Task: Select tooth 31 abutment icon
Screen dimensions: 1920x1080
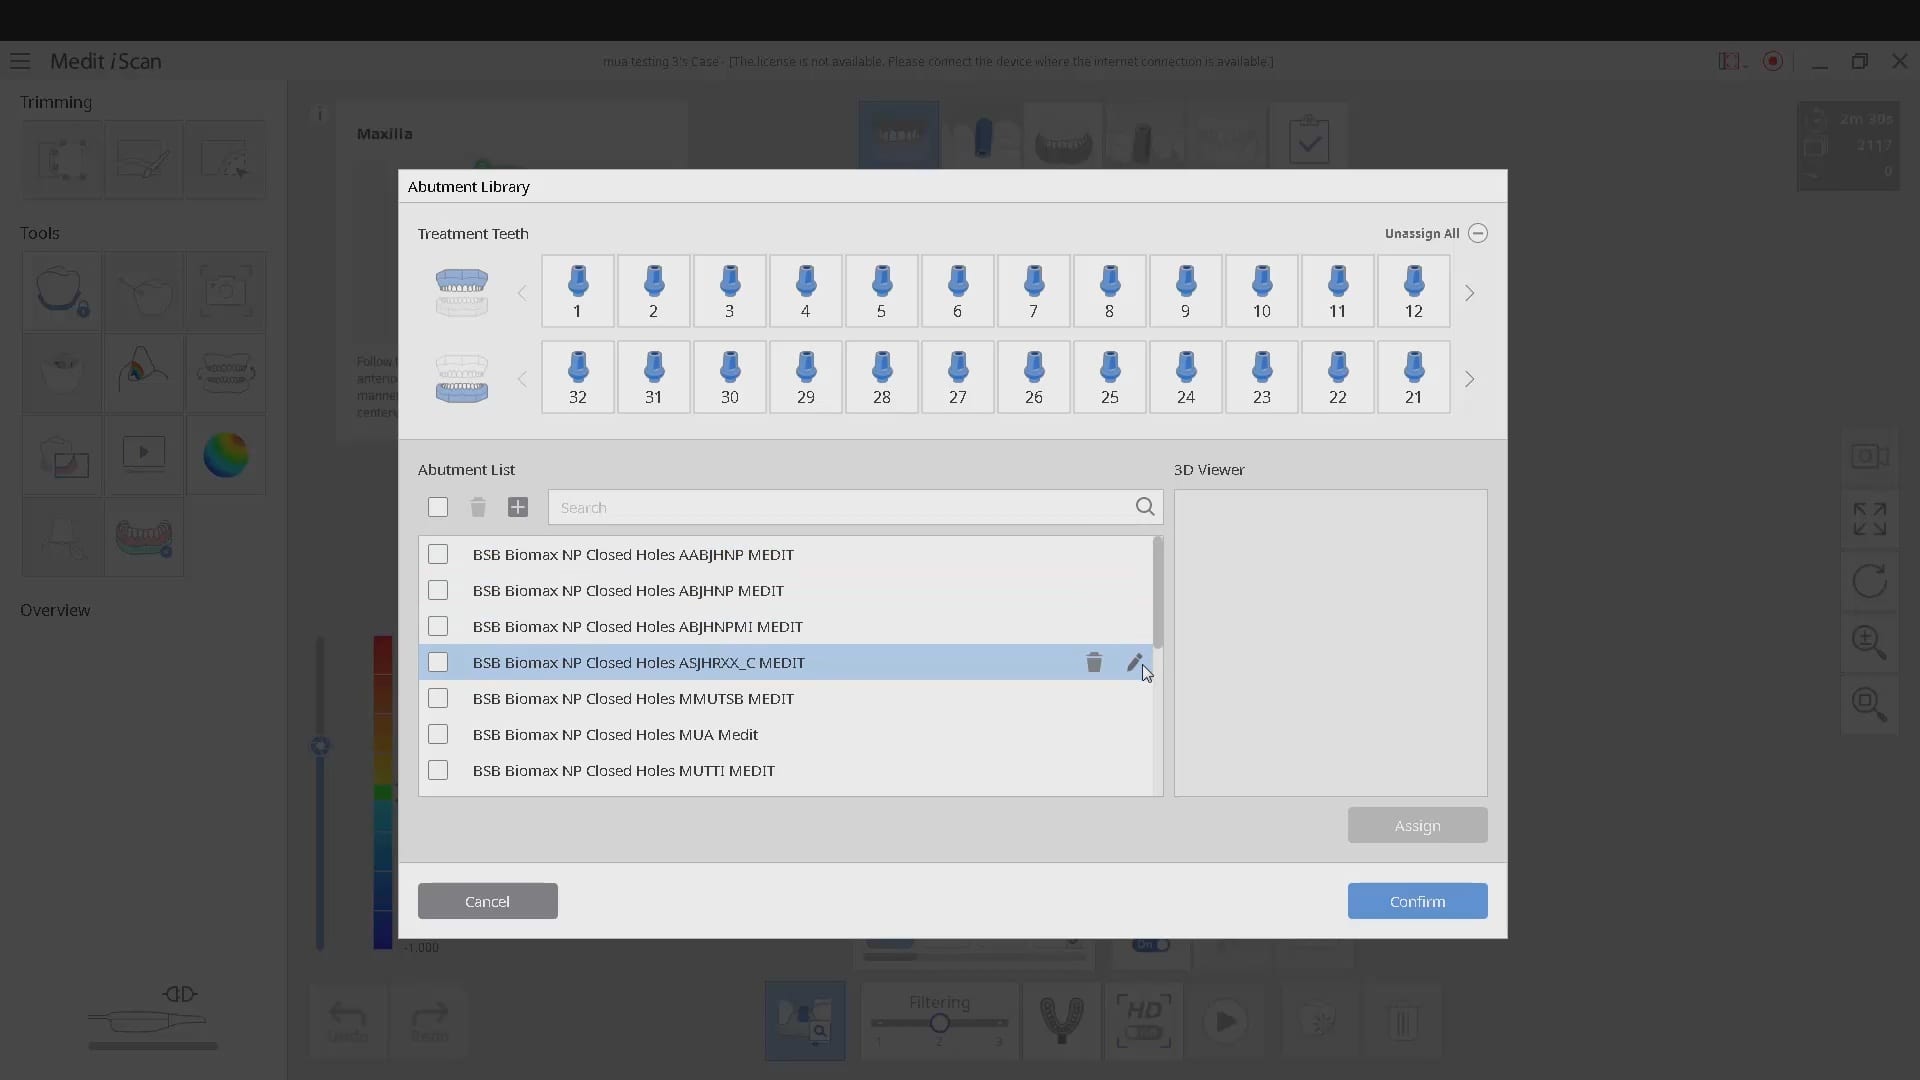Action: coord(653,377)
